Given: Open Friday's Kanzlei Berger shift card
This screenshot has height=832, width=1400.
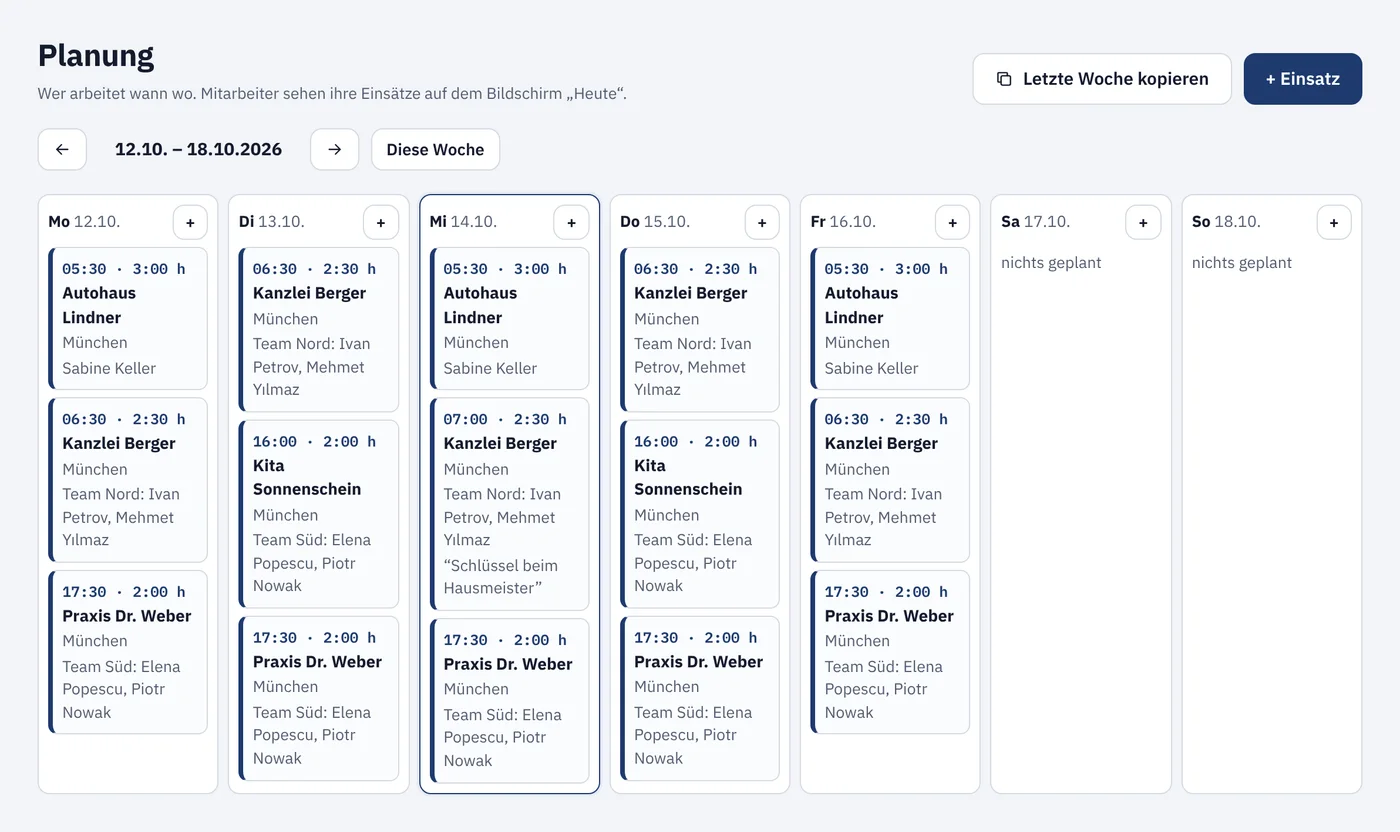Looking at the screenshot, I should tap(890, 480).
